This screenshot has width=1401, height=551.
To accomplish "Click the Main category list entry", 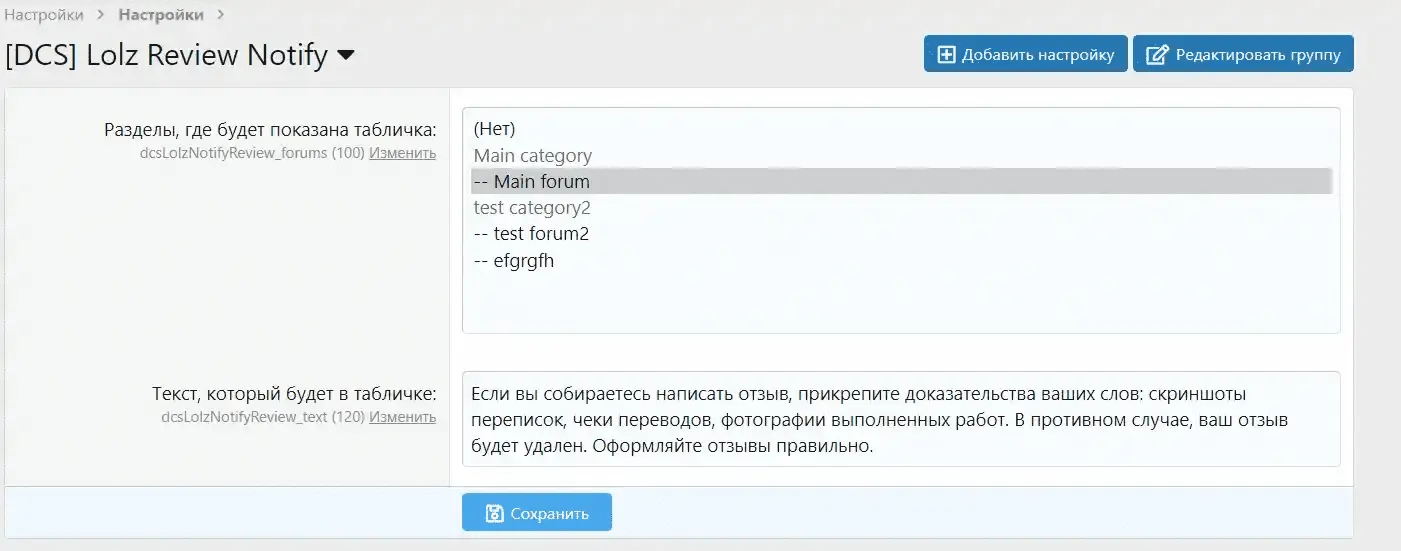I will 532,156.
